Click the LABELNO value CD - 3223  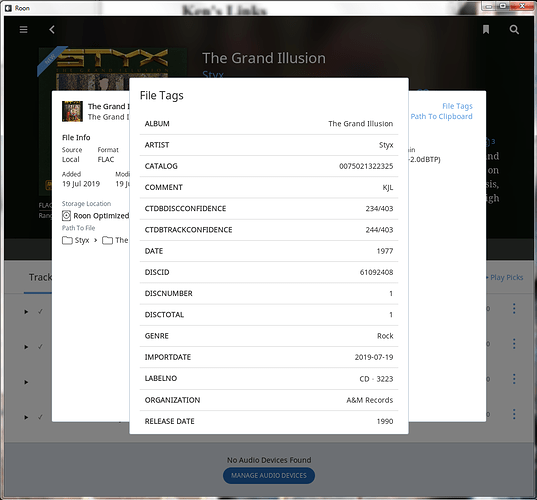[x=376, y=379]
